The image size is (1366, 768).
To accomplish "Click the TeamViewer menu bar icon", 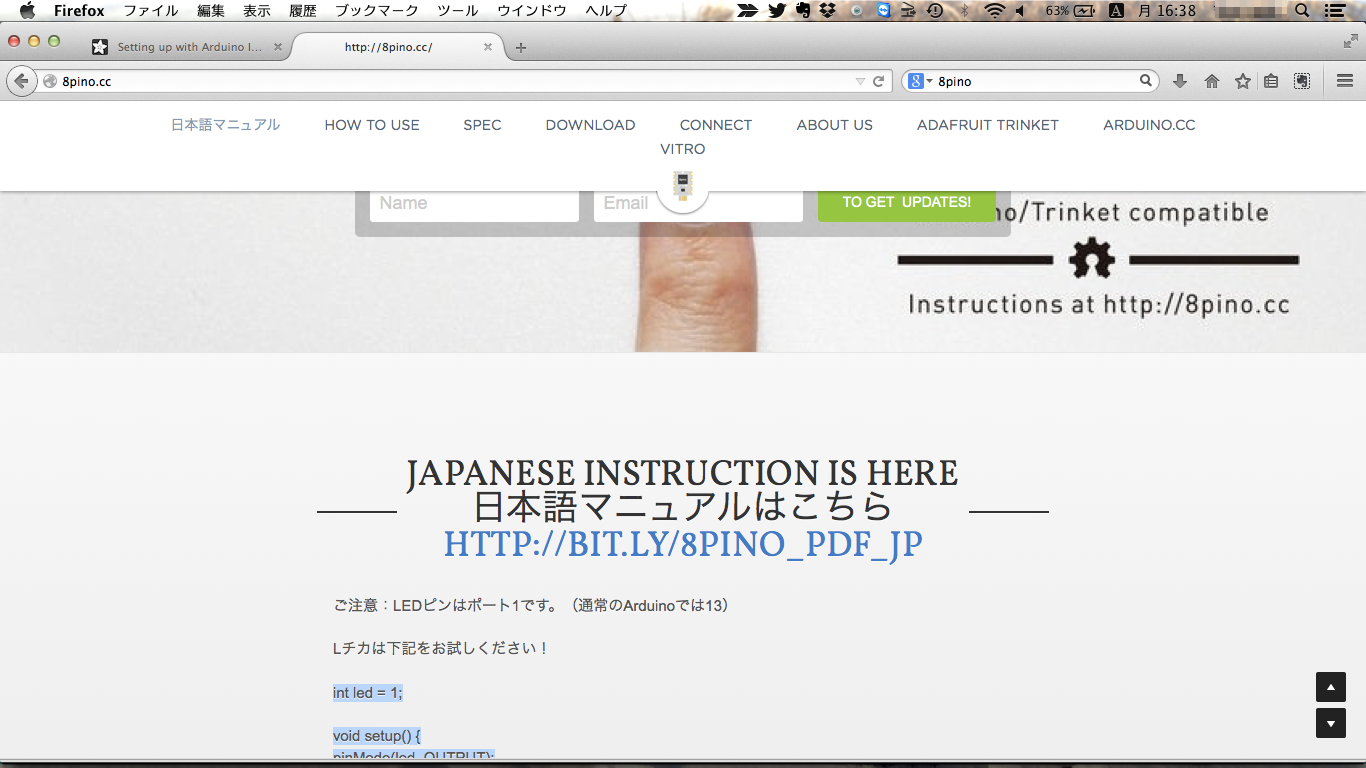I will (x=883, y=11).
